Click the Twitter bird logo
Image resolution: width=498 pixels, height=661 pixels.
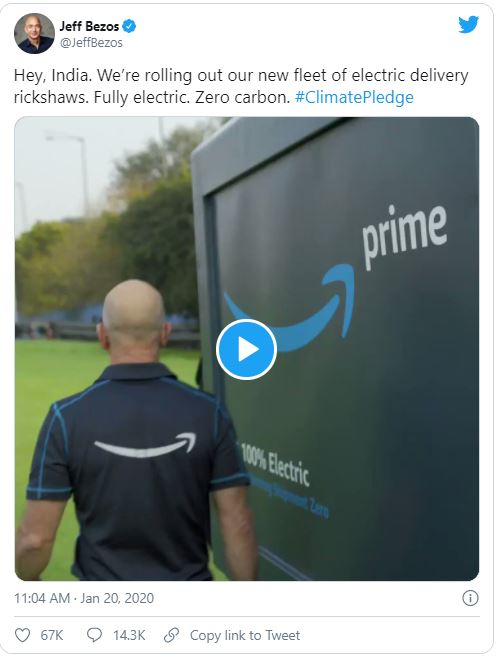pos(468,24)
